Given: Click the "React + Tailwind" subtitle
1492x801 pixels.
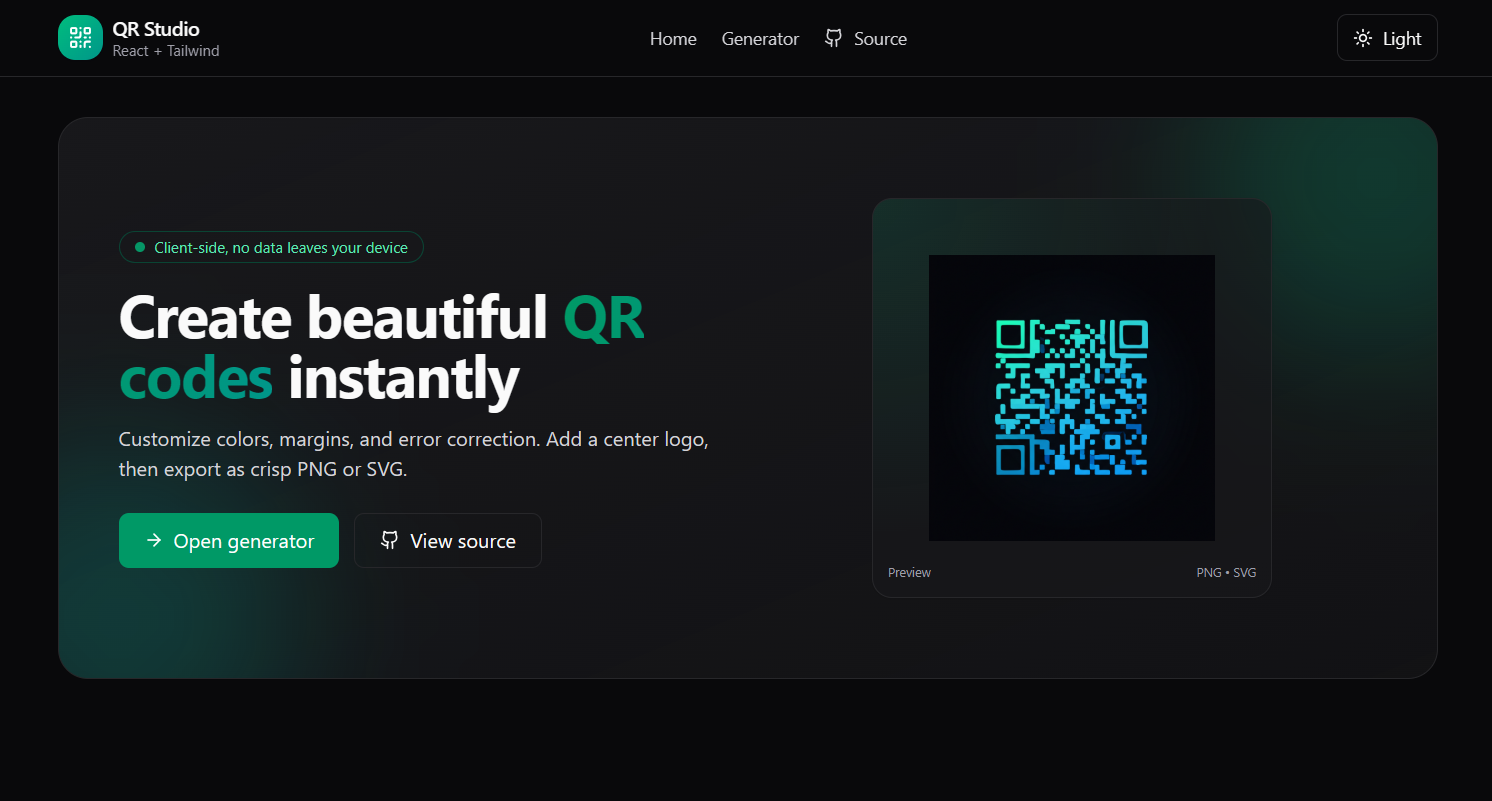Looking at the screenshot, I should click(x=166, y=51).
